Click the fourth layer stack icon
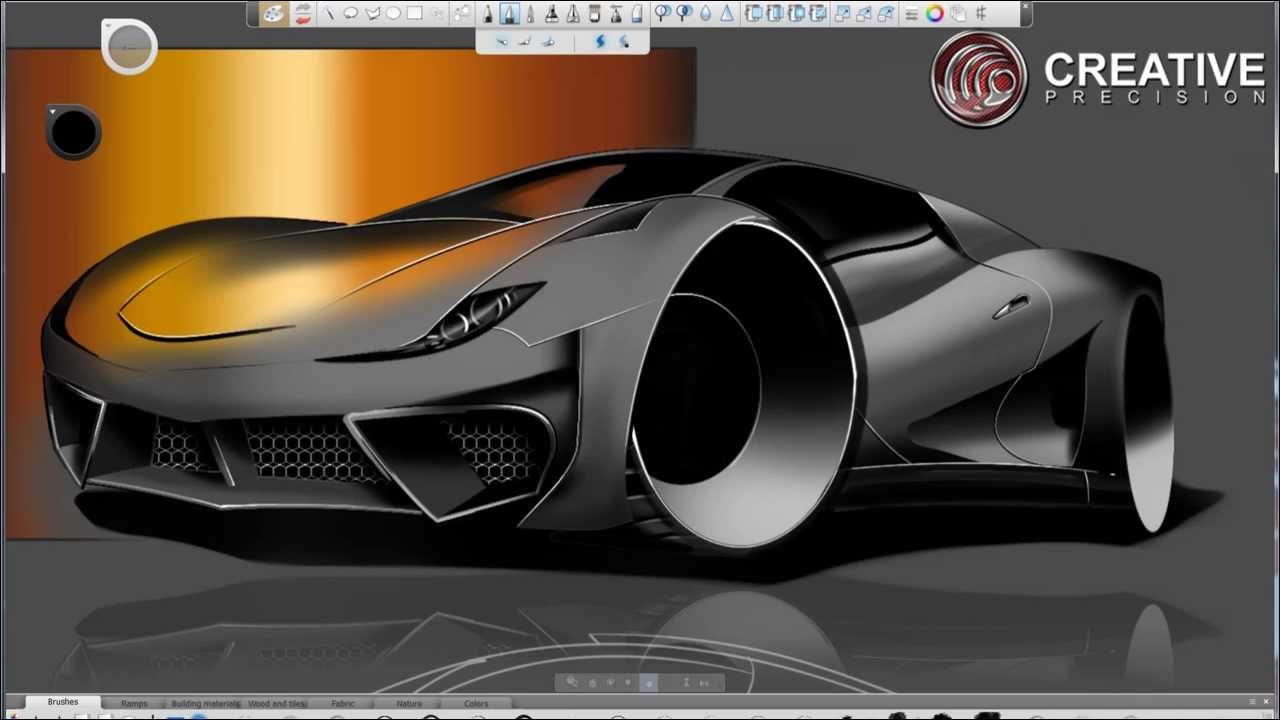 pyautogui.click(x=819, y=13)
